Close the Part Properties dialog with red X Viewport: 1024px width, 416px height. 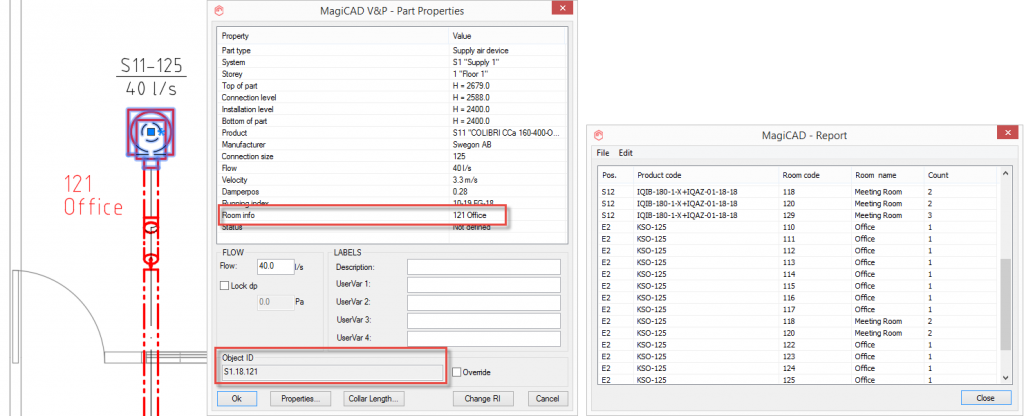pos(560,8)
